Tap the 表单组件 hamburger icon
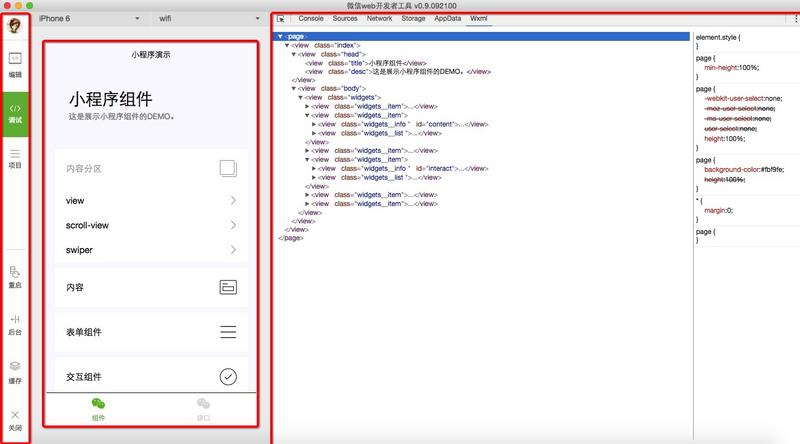Screen dimensions: 800x444 pos(228,332)
